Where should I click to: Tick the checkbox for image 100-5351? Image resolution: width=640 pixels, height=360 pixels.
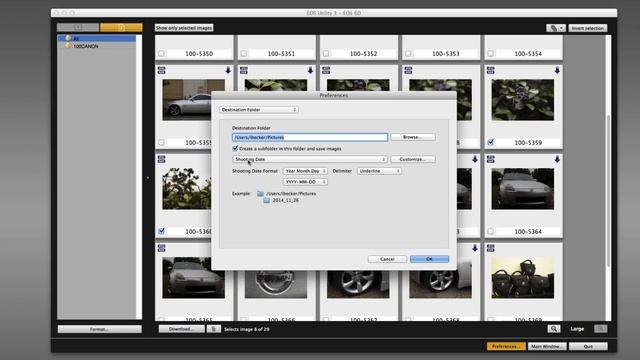pos(244,53)
